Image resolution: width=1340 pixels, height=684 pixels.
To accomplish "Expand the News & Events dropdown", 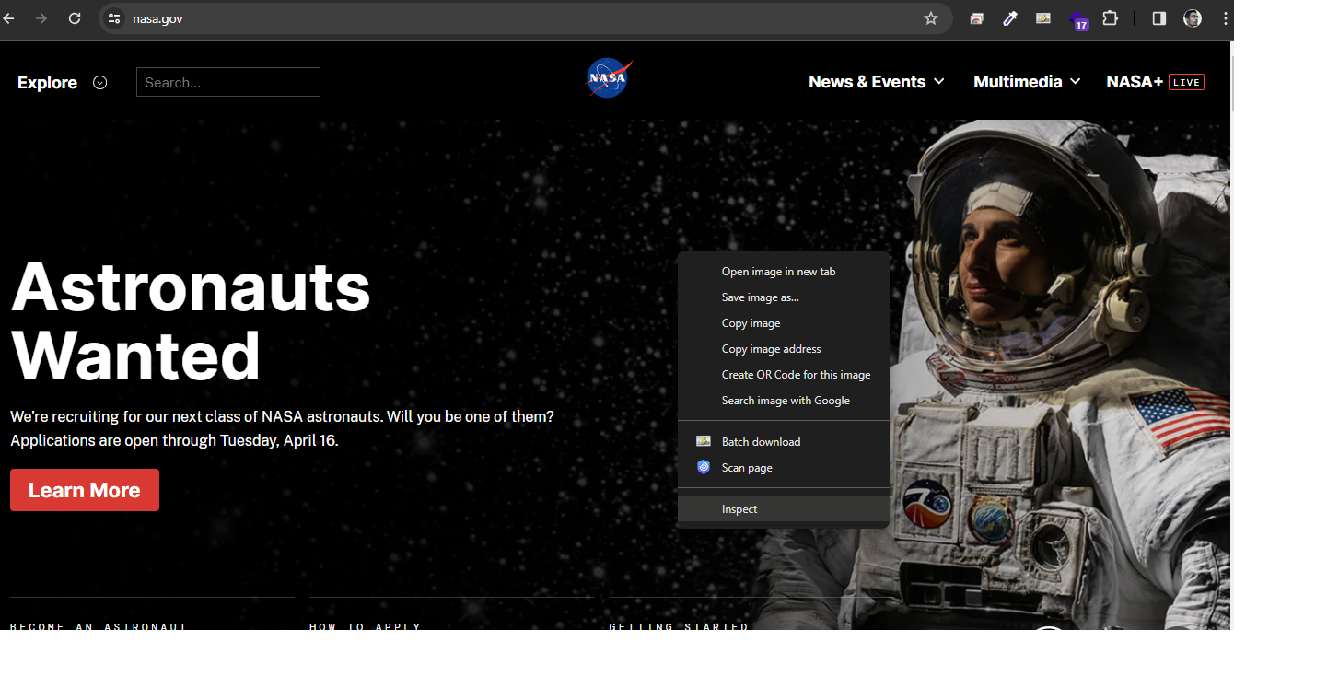I will click(875, 81).
